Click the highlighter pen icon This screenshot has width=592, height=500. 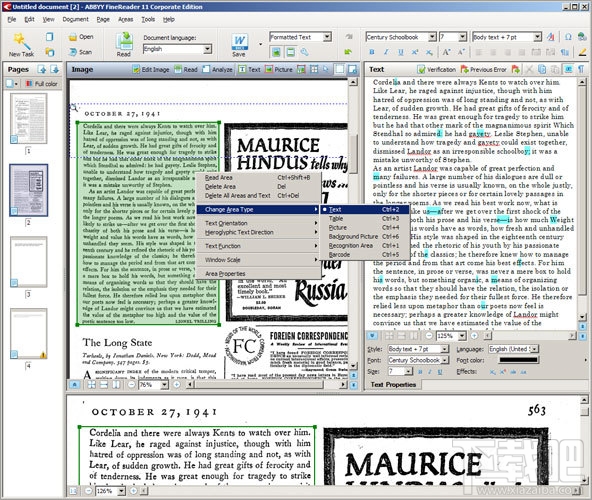tap(583, 52)
